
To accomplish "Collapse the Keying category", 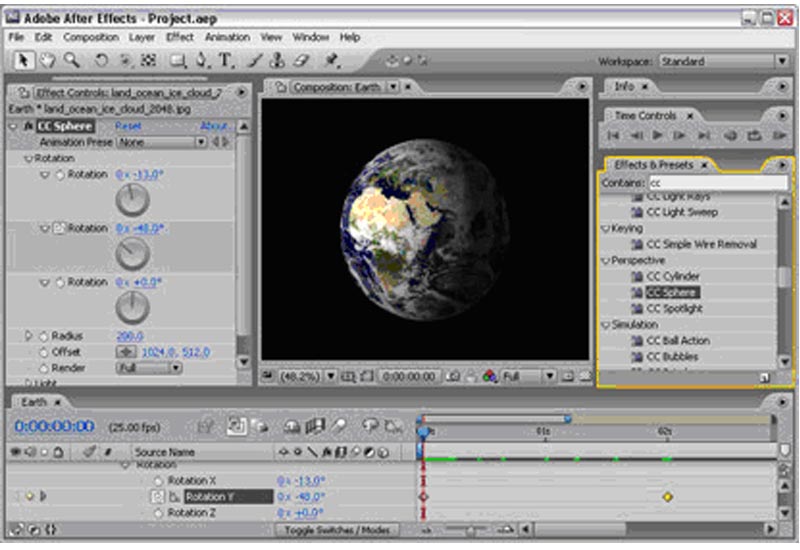I will click(606, 229).
